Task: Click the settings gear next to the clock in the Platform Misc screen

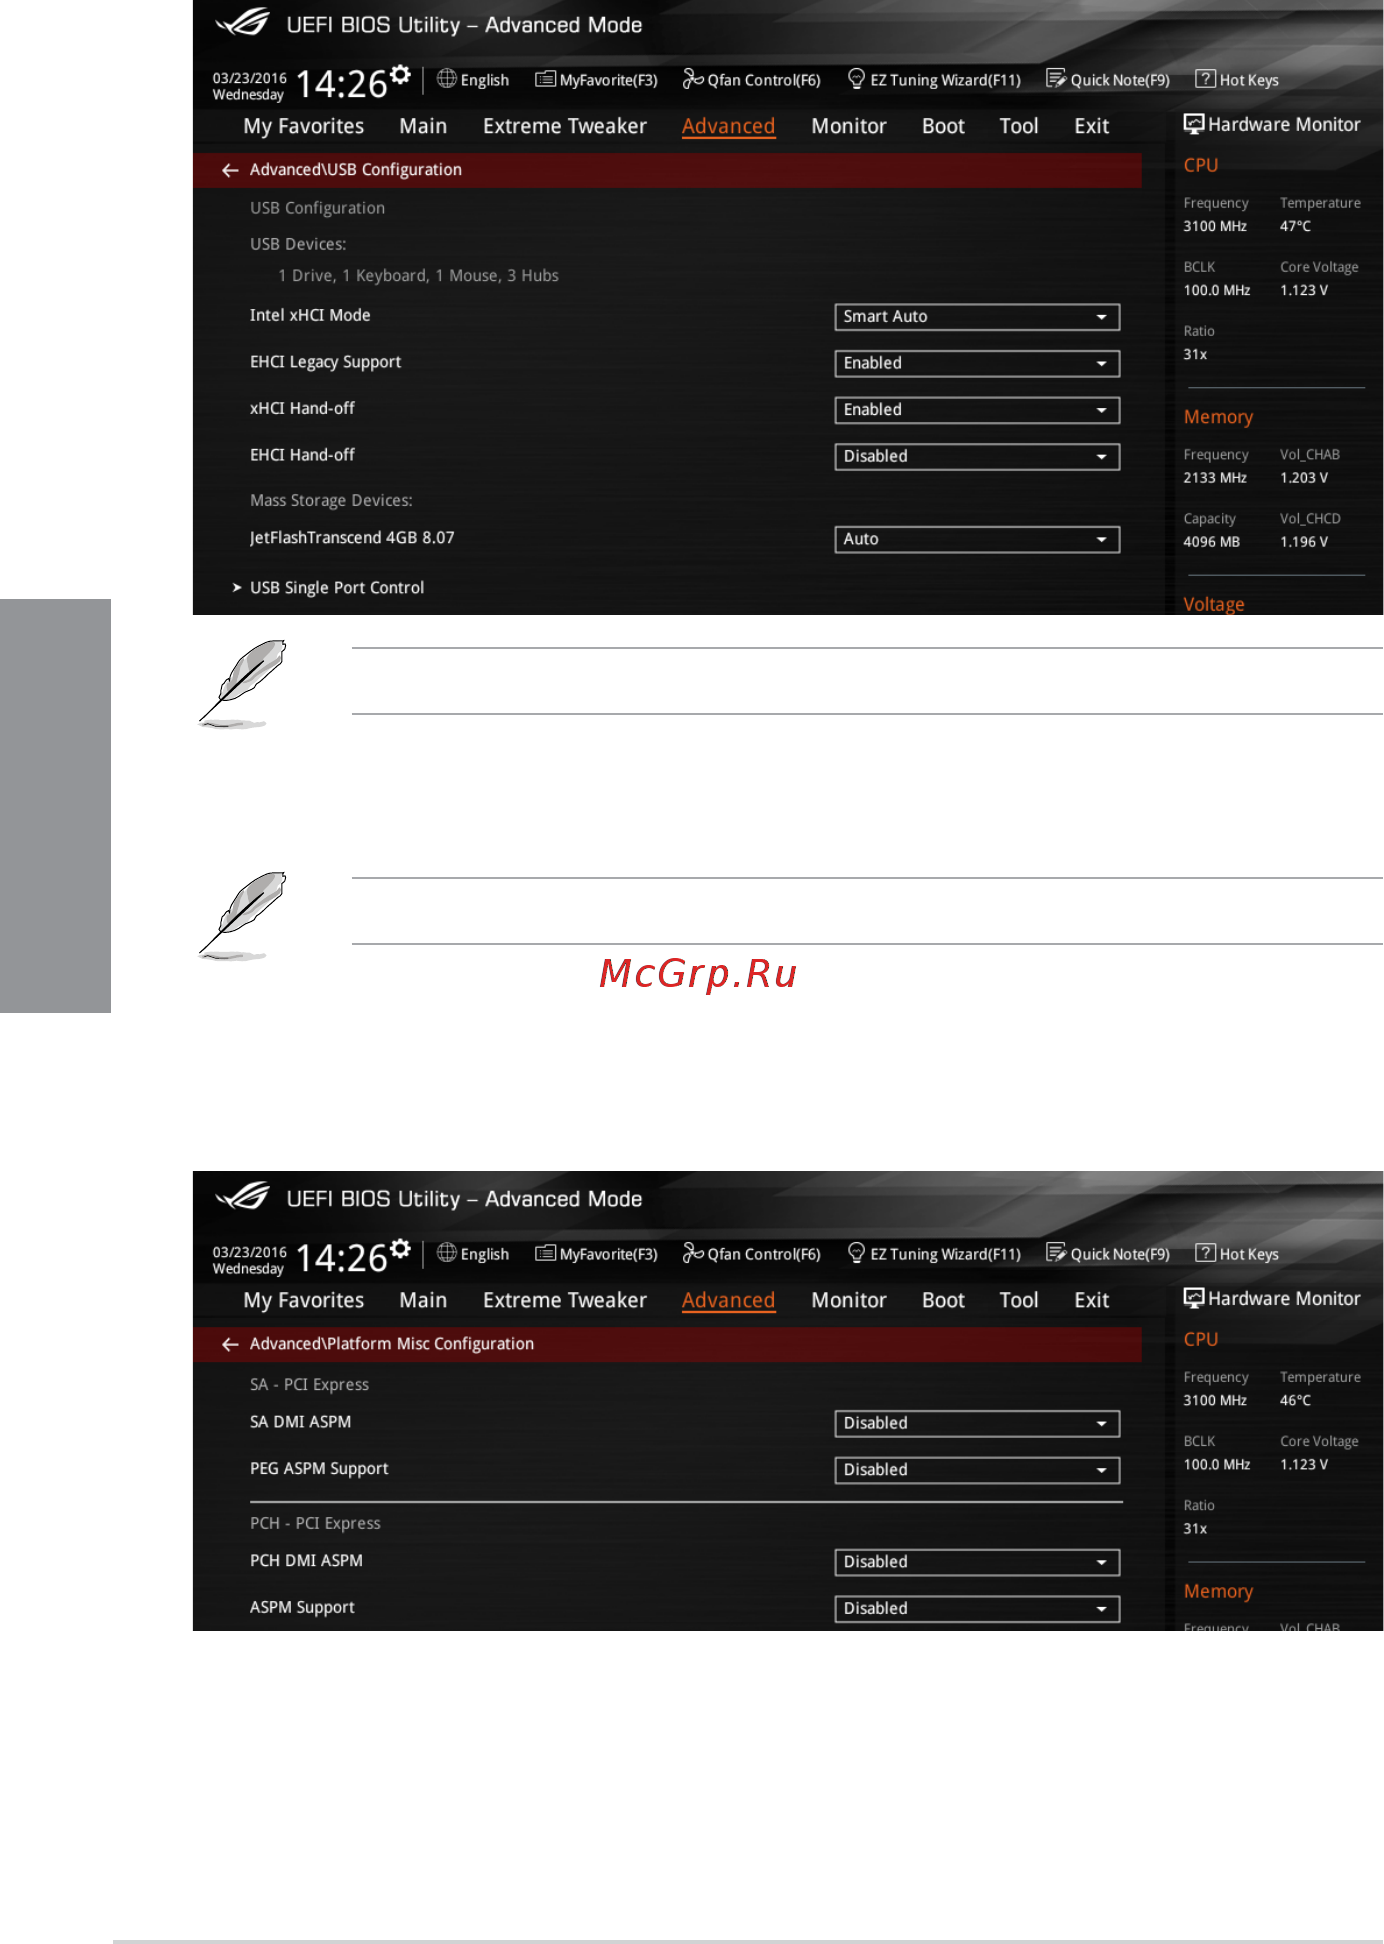Action: [400, 1248]
